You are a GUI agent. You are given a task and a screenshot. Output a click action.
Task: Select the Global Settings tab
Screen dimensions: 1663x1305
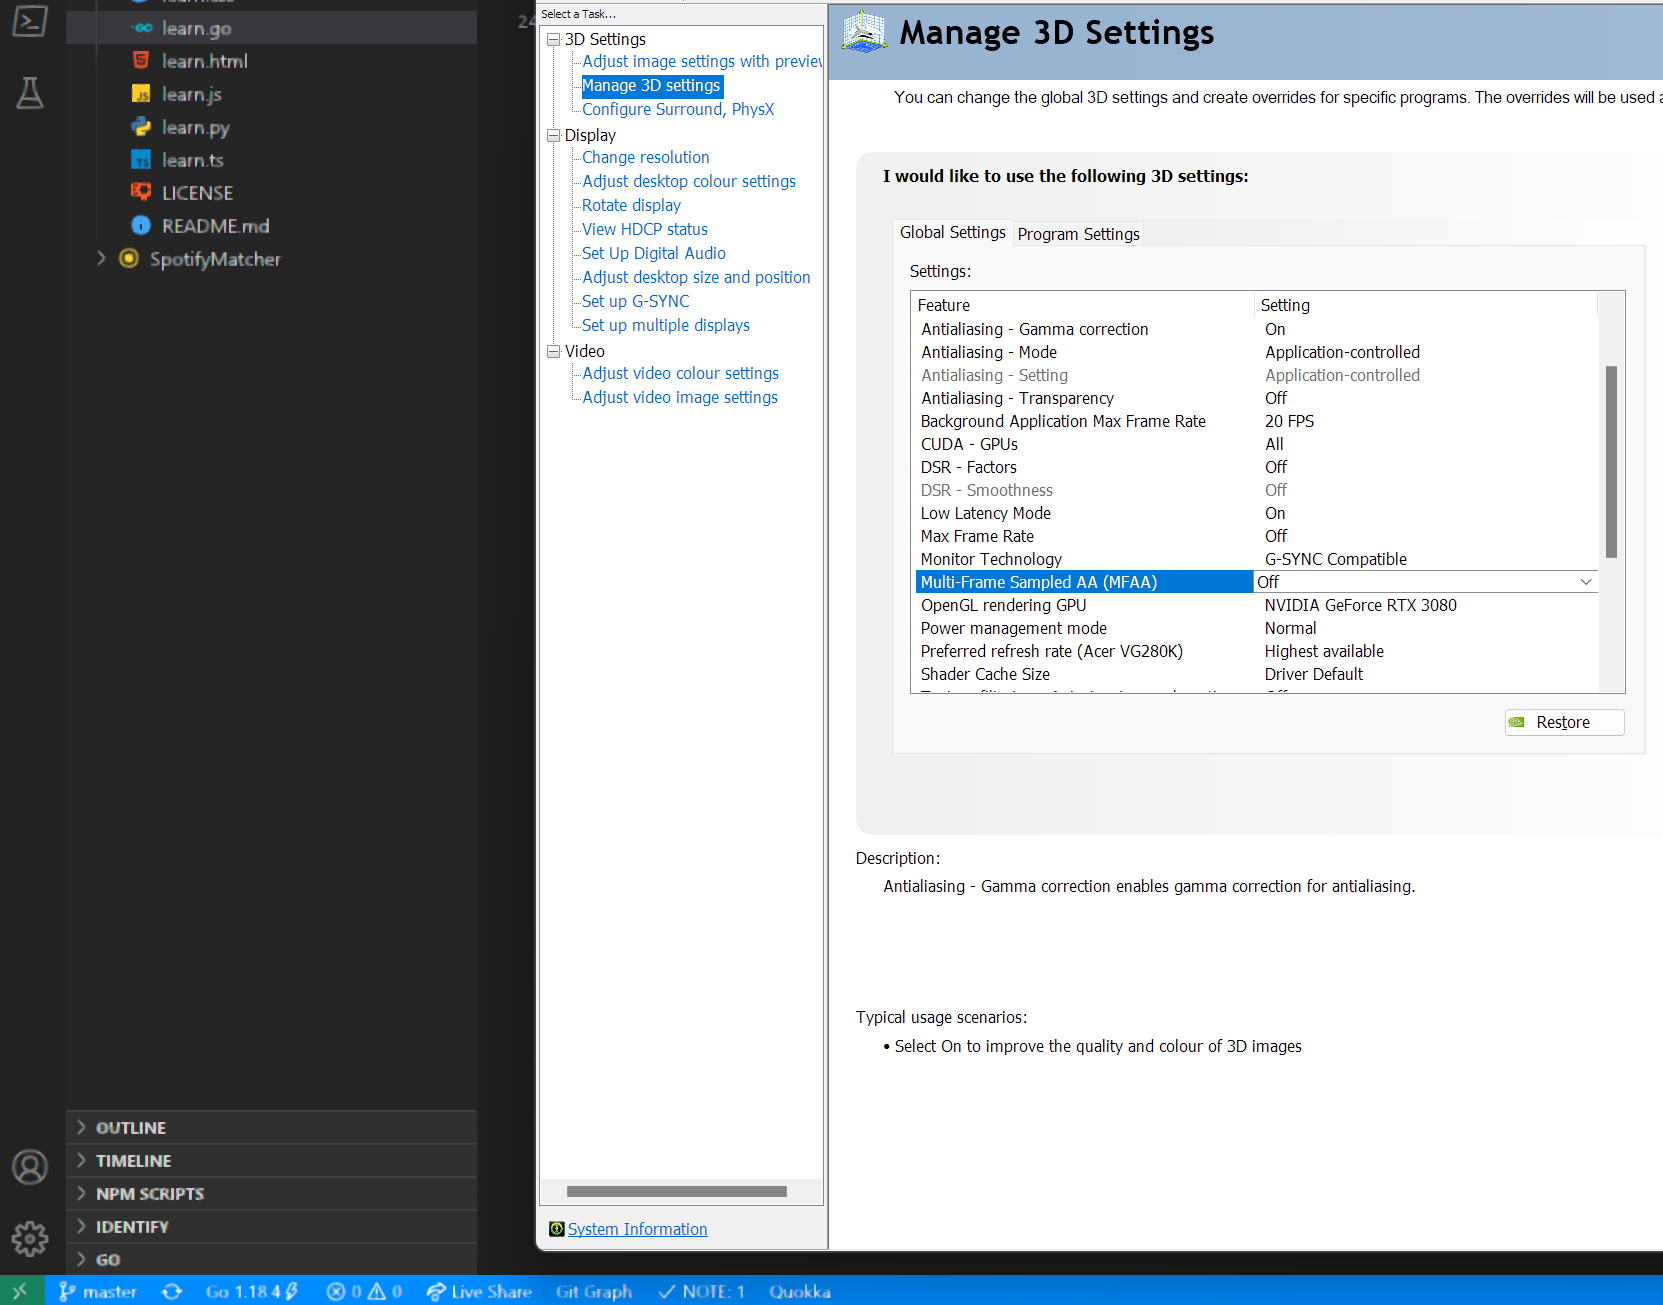952,232
